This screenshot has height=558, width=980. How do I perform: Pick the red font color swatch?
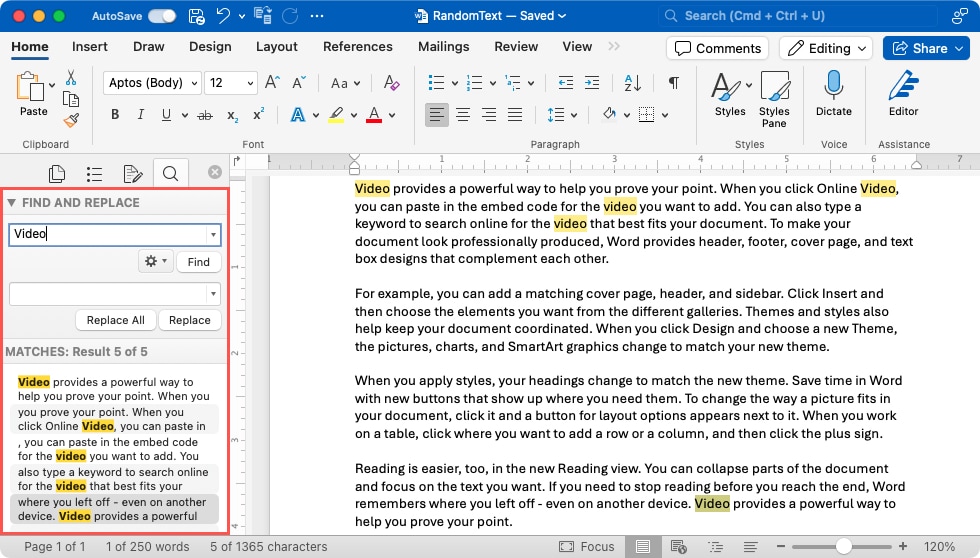click(x=374, y=115)
